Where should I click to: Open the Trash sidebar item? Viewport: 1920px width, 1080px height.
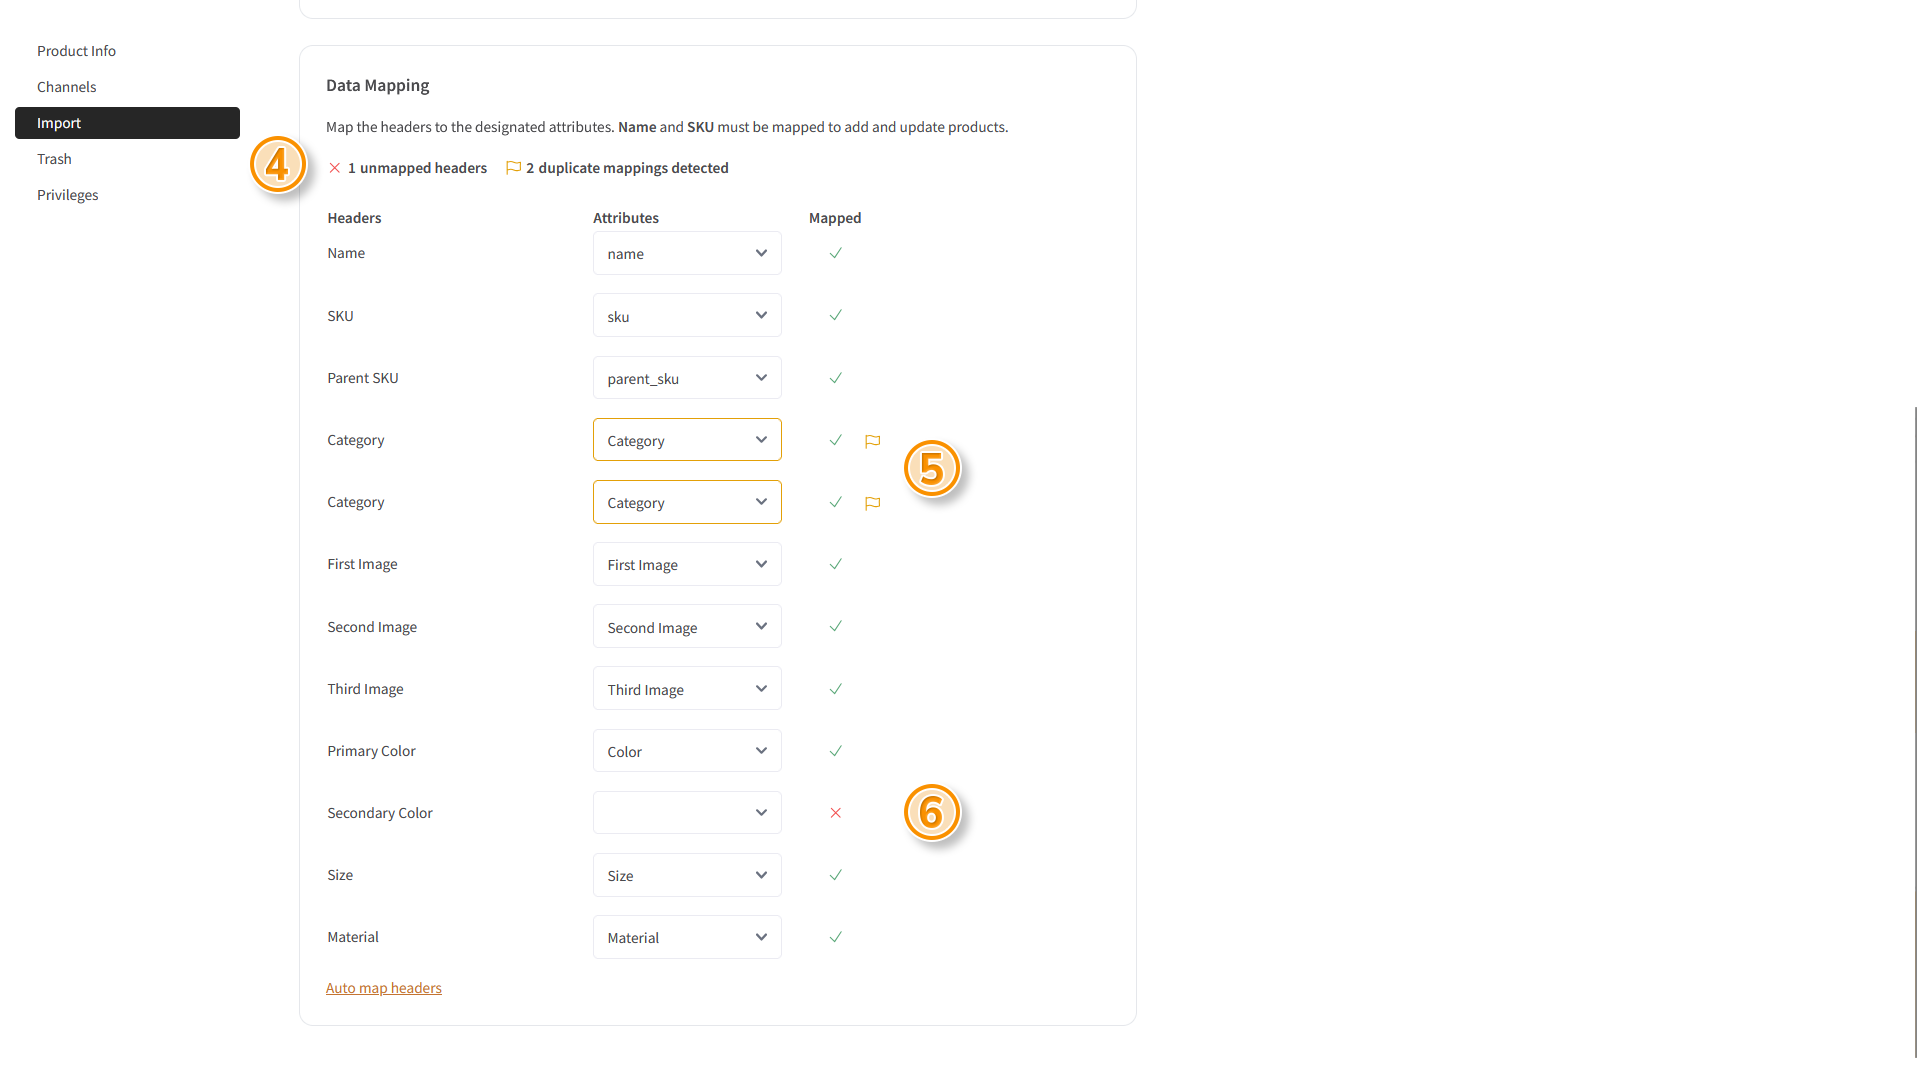54,159
